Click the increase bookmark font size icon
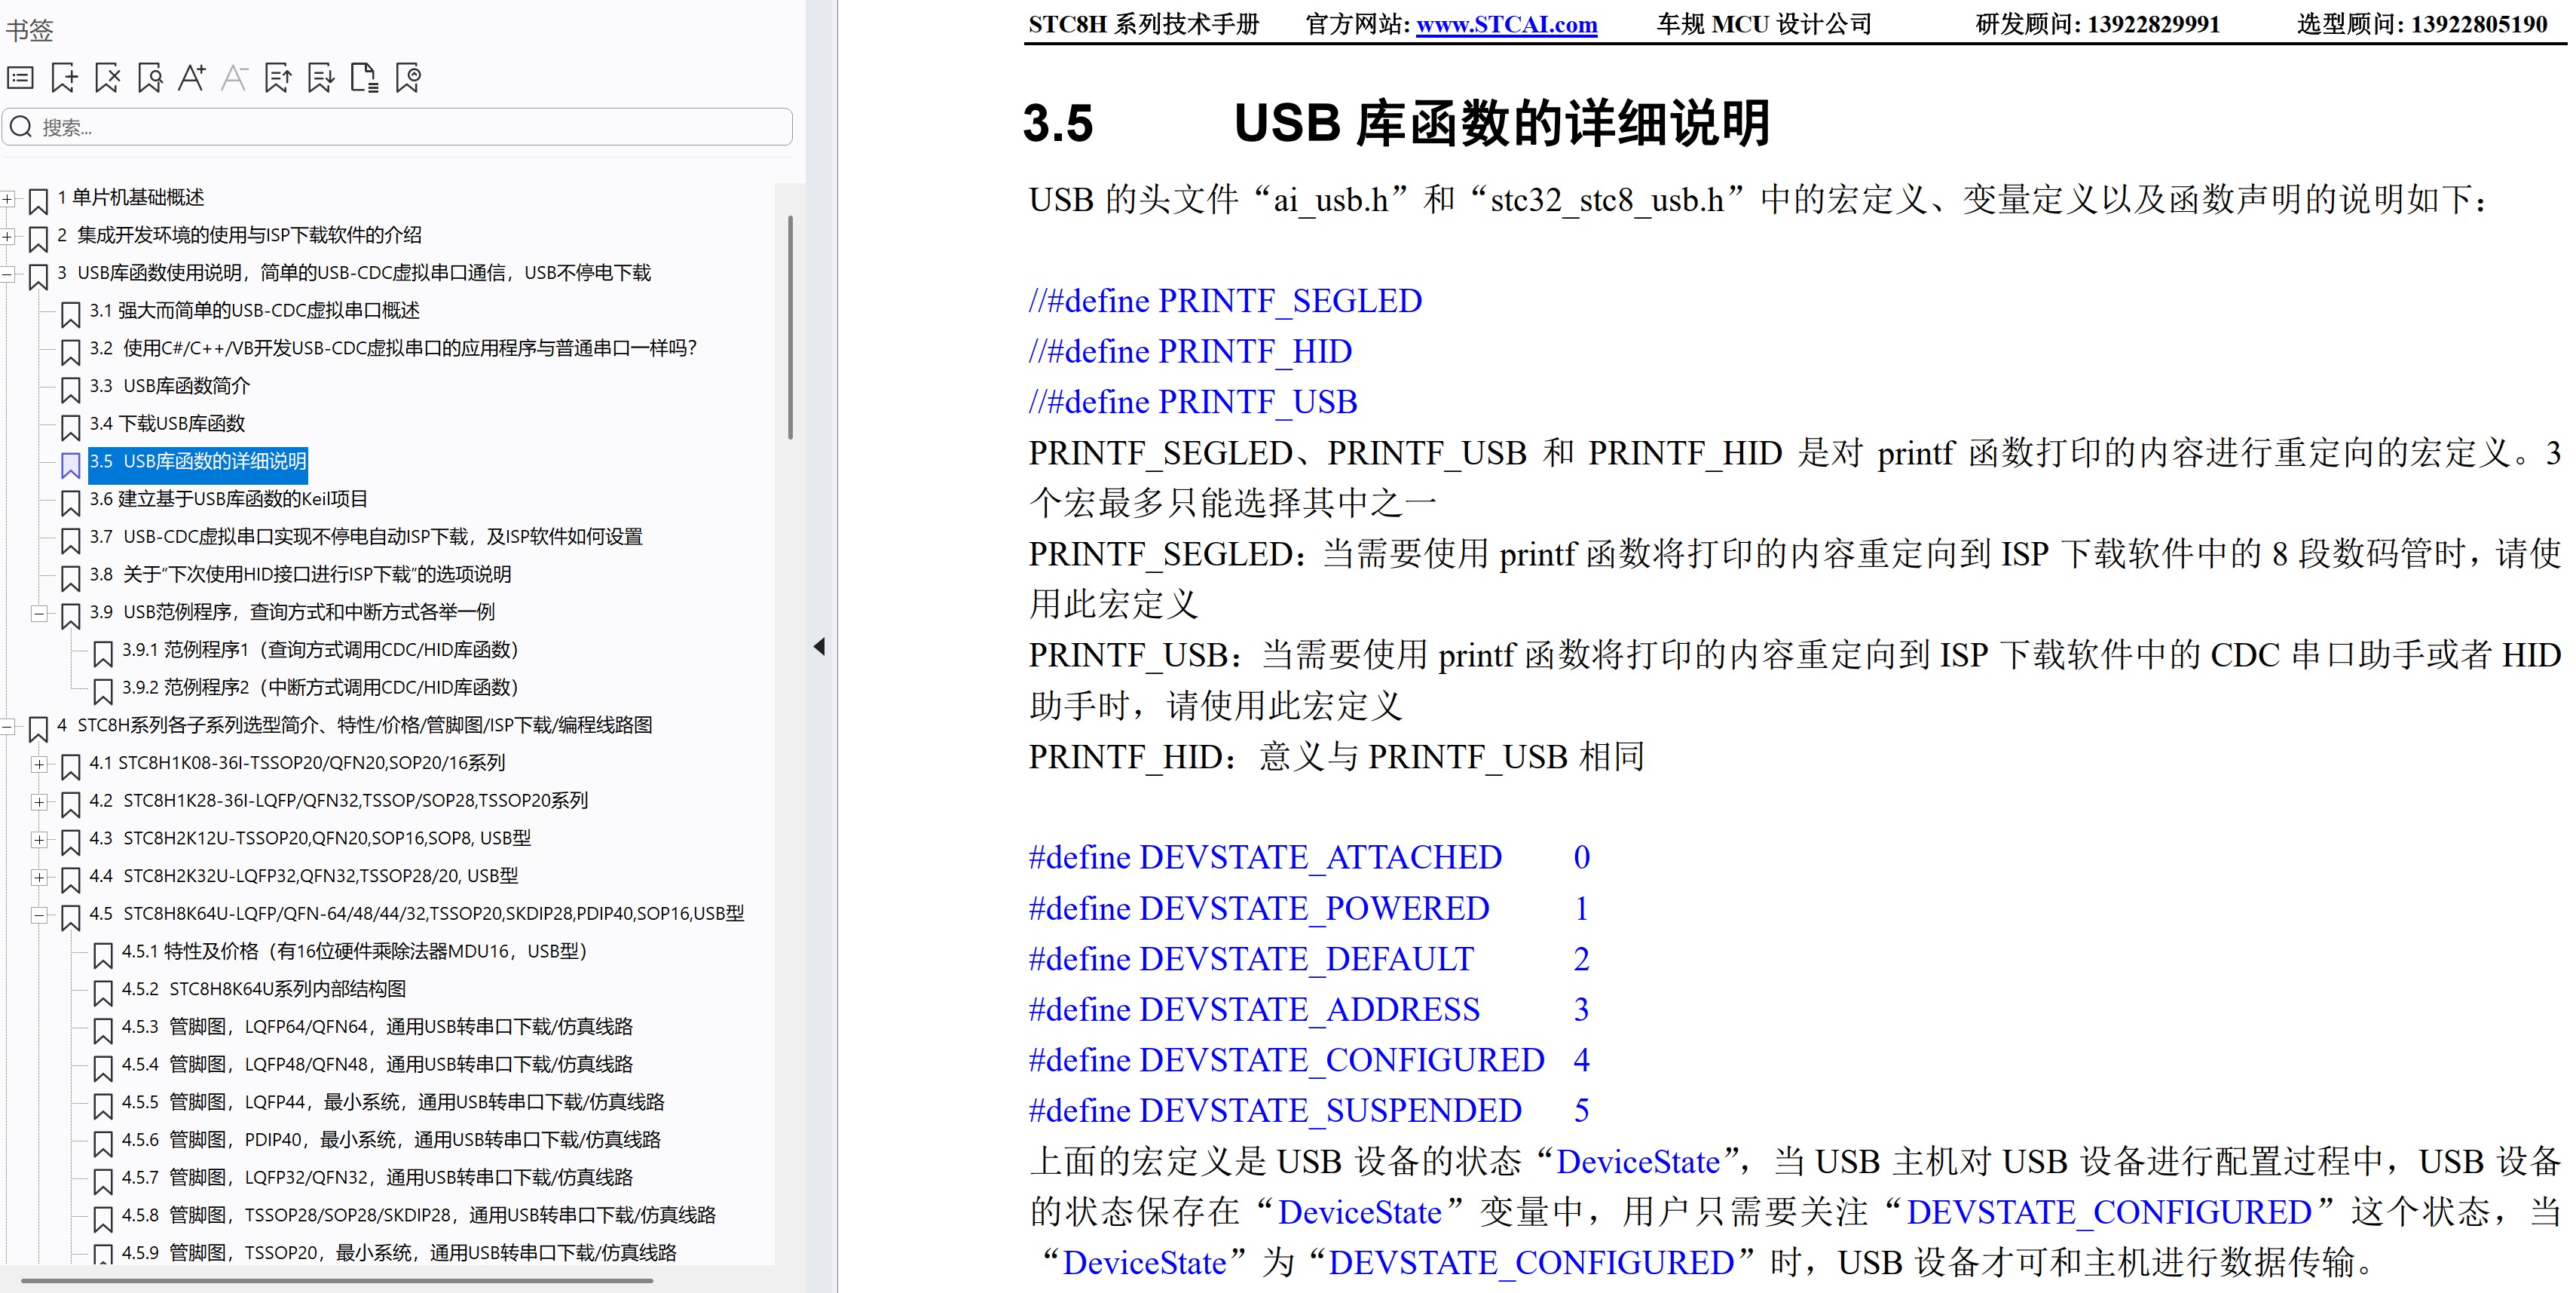2576x1293 pixels. click(x=192, y=78)
